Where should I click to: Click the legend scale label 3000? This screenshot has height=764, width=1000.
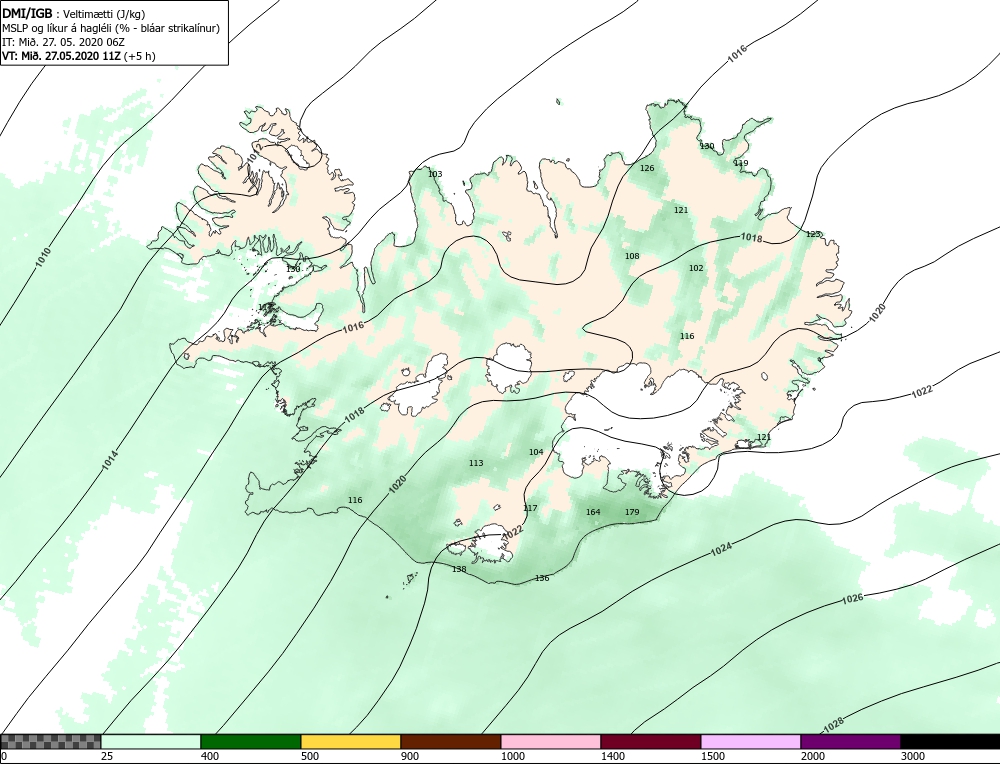click(912, 756)
